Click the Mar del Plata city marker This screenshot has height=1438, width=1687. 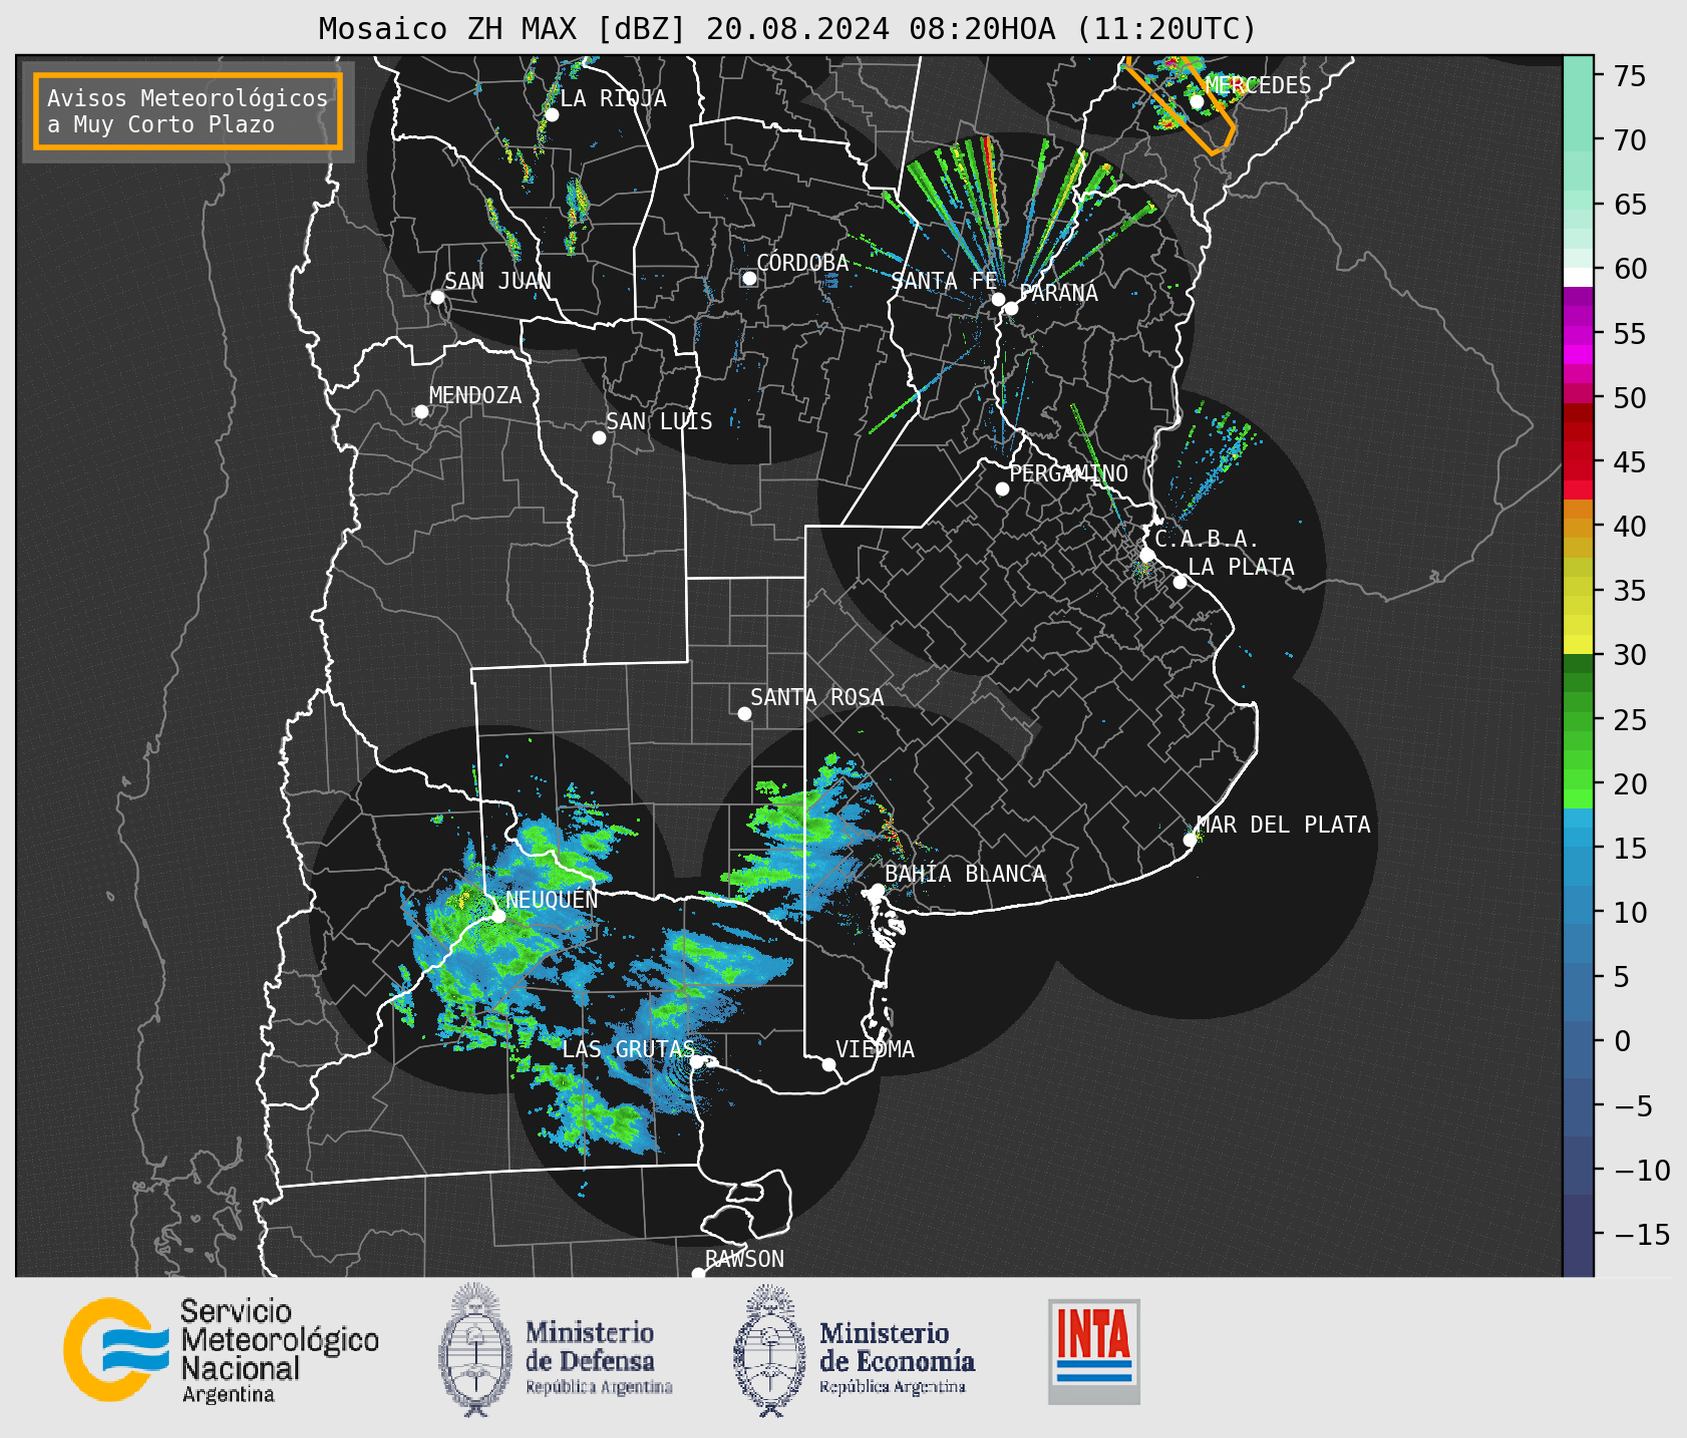tap(1190, 840)
